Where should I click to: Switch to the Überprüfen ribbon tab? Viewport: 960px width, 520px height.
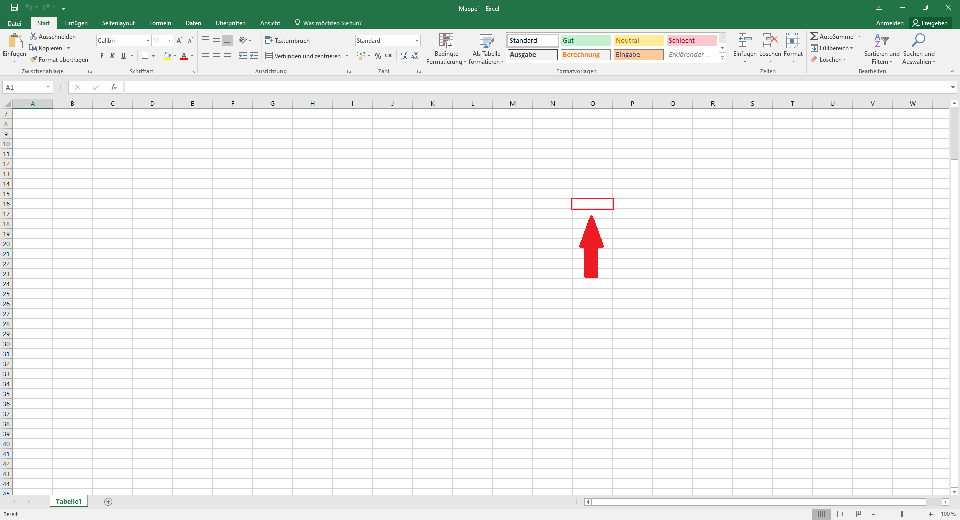pyautogui.click(x=230, y=23)
